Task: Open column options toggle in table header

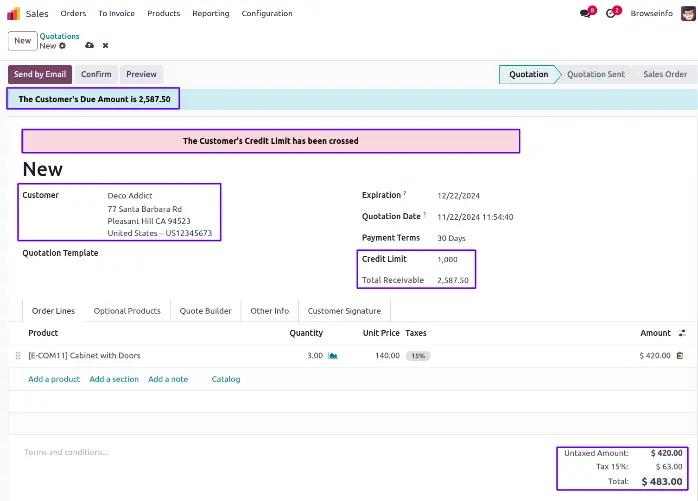Action: pyautogui.click(x=682, y=333)
